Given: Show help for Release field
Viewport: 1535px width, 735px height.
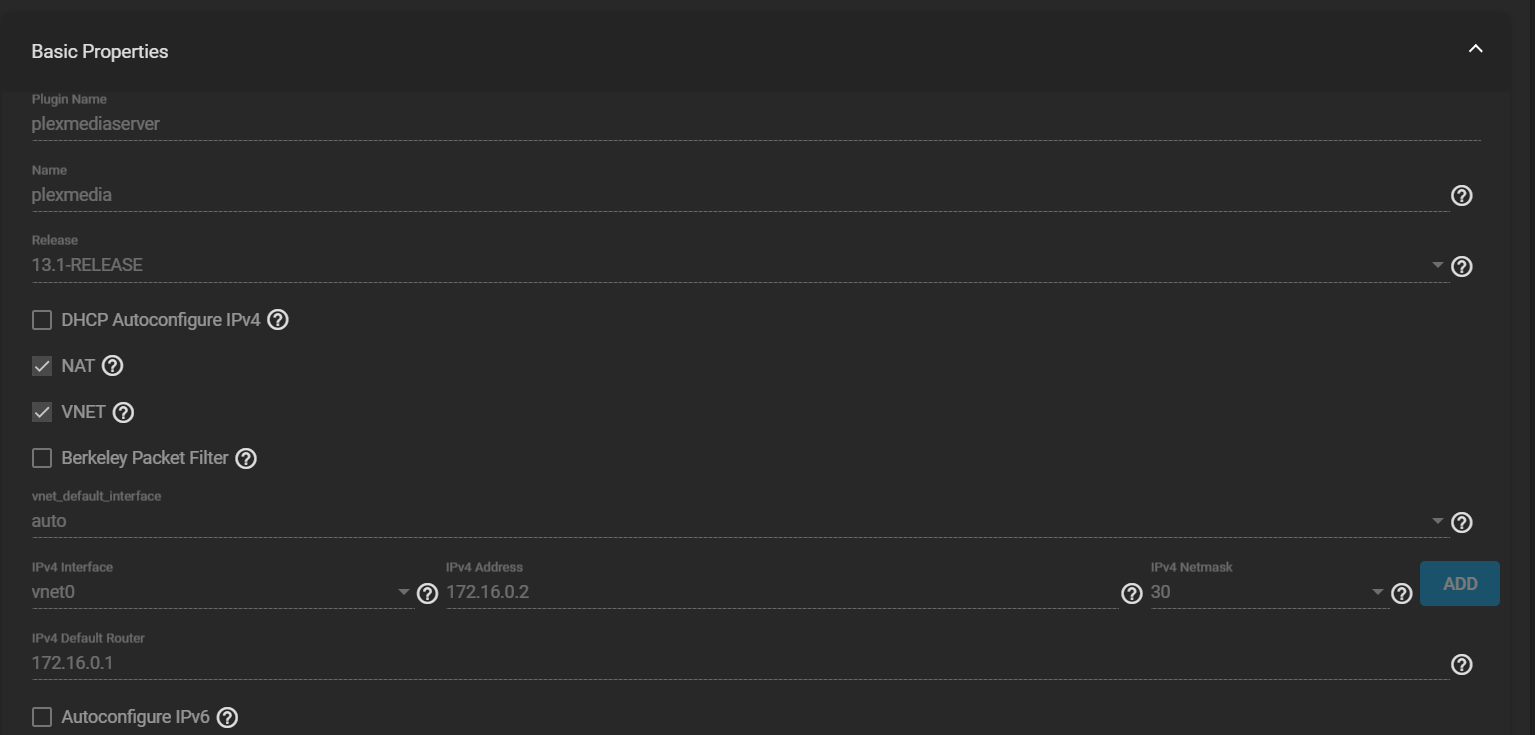Looking at the screenshot, I should [x=1461, y=267].
